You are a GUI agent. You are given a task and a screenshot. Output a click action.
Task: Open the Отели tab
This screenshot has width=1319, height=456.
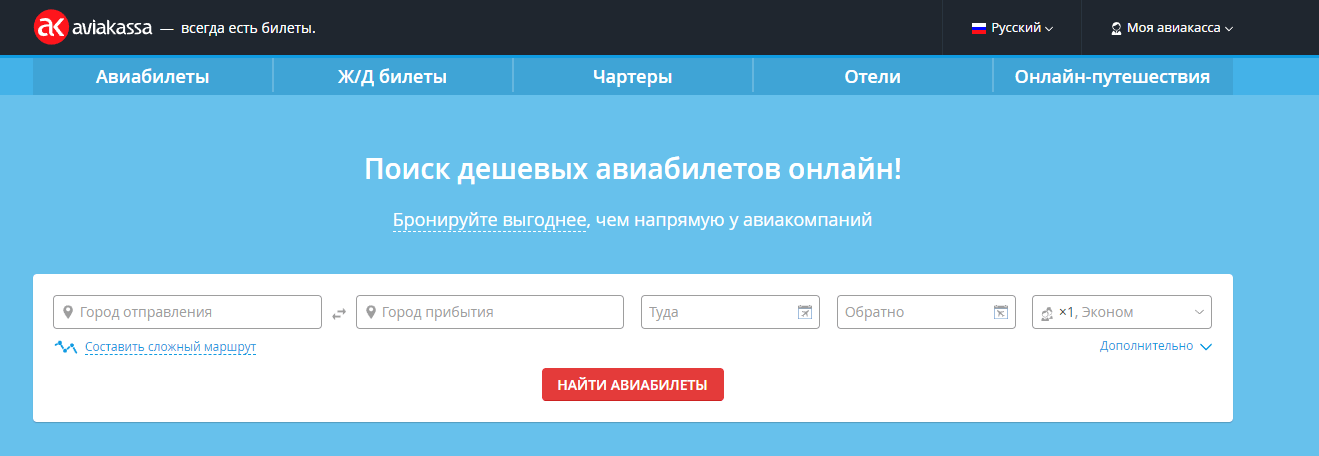coord(872,77)
